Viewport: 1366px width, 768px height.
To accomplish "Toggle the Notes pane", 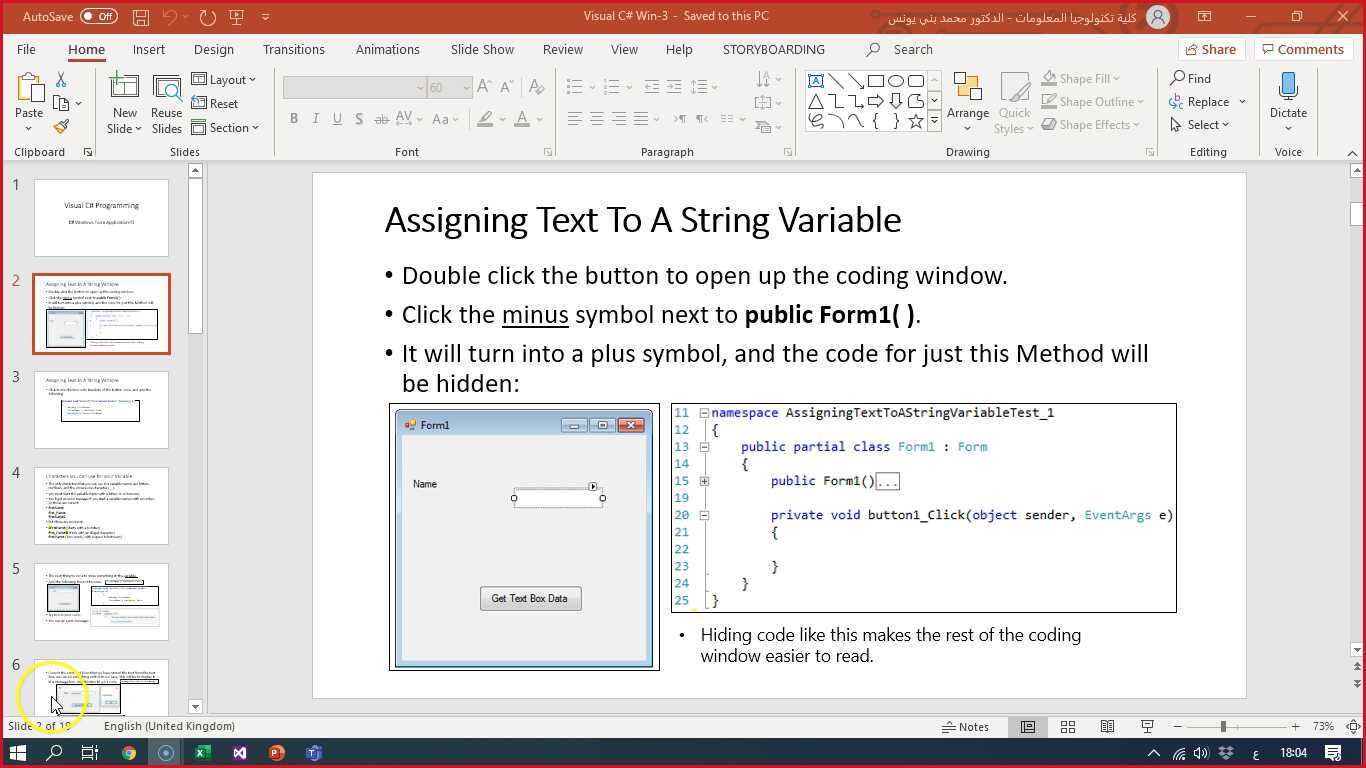I will (x=966, y=727).
